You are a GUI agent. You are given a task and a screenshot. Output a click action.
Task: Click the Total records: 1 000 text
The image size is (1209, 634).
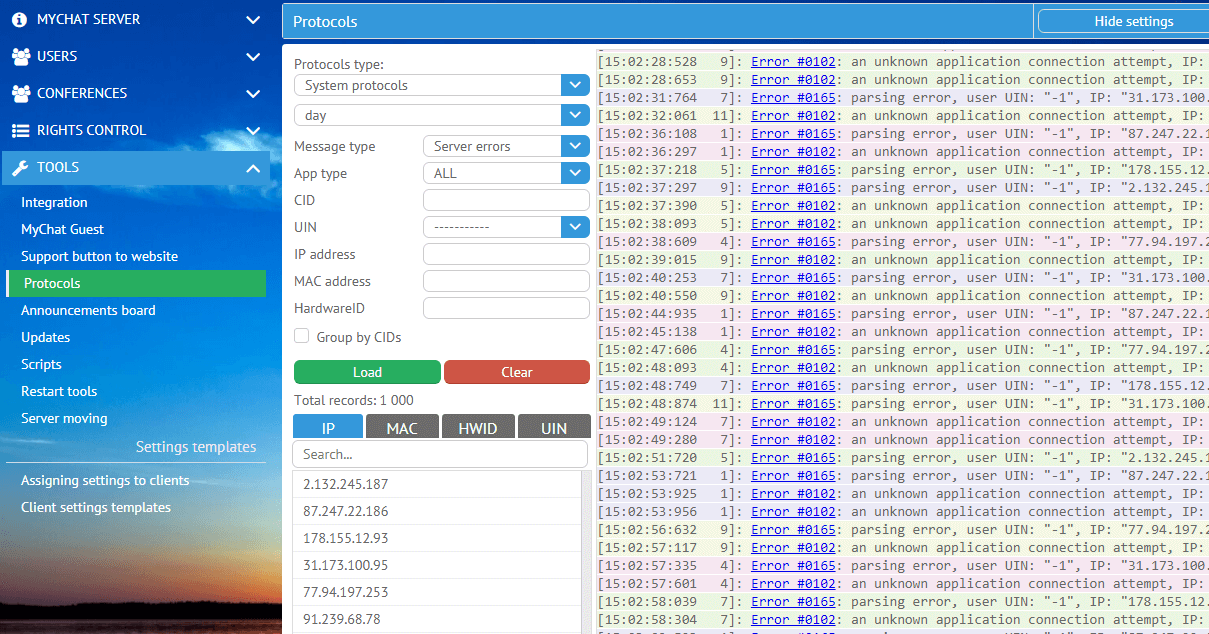point(354,400)
